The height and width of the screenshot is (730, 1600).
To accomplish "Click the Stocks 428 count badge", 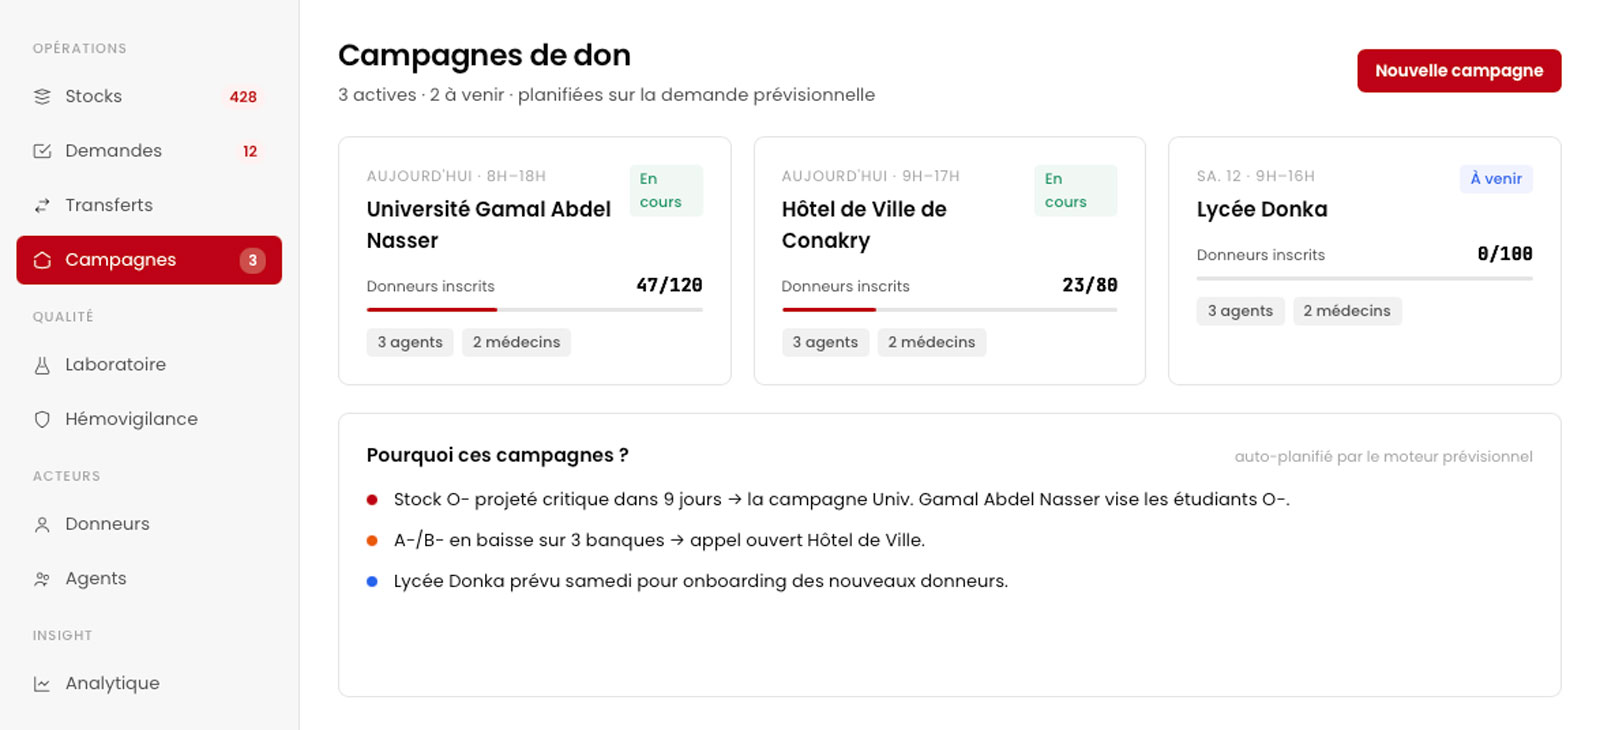I will [x=243, y=97].
